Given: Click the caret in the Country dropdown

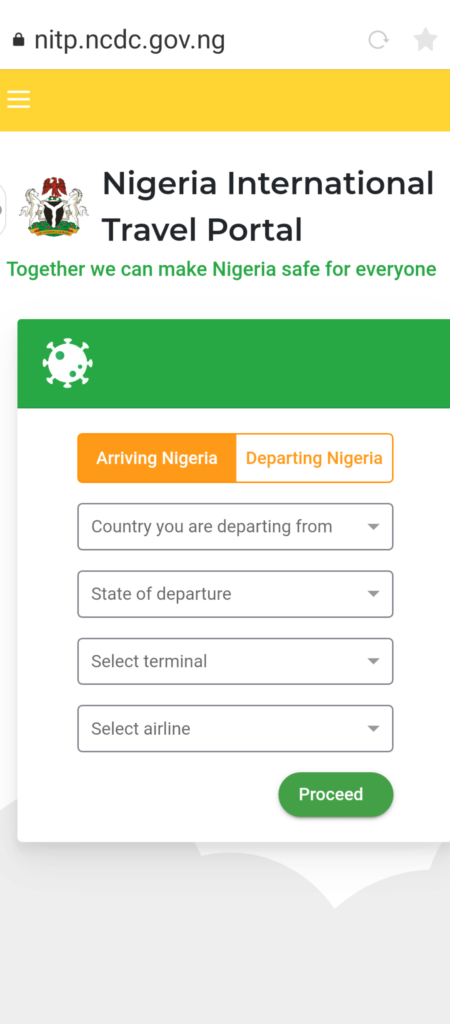Looking at the screenshot, I should point(374,526).
